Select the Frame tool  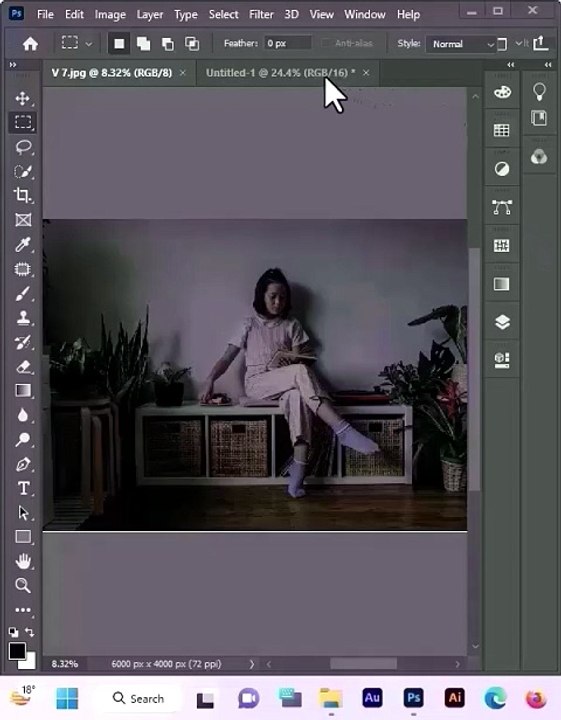pyautogui.click(x=23, y=220)
